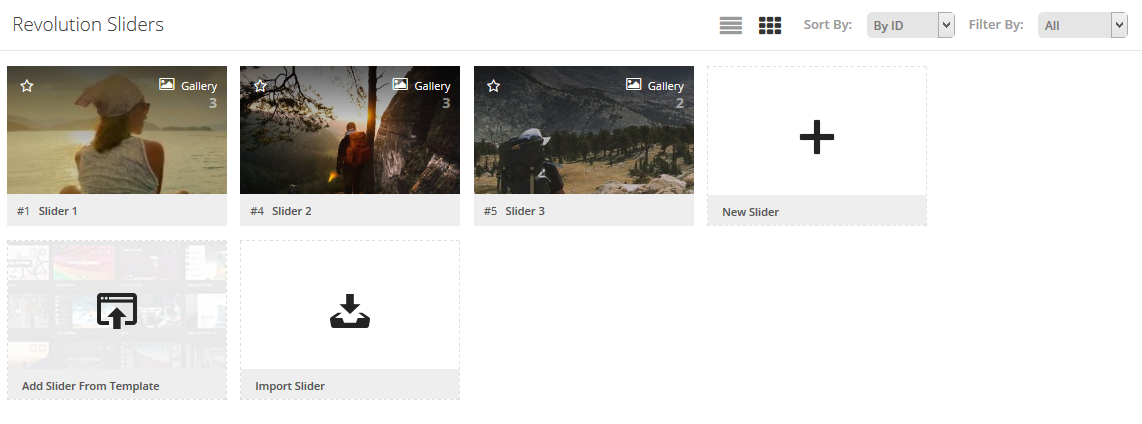Switch to list view layout

(731, 25)
